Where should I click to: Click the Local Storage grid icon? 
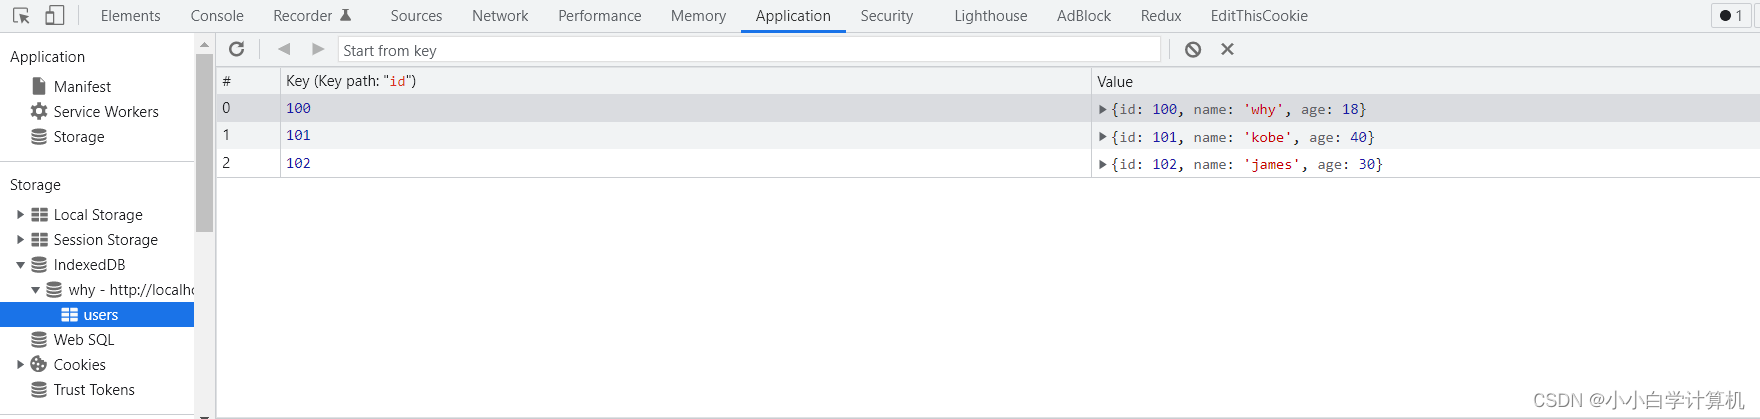pyautogui.click(x=39, y=214)
